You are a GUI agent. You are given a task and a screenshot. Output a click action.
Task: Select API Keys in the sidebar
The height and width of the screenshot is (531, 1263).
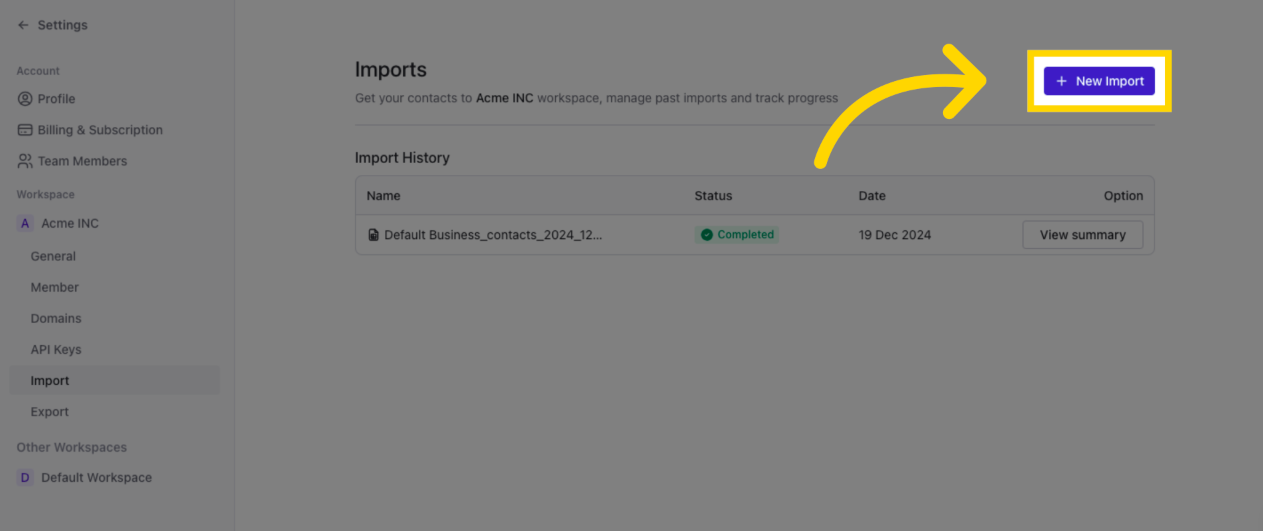pos(56,349)
